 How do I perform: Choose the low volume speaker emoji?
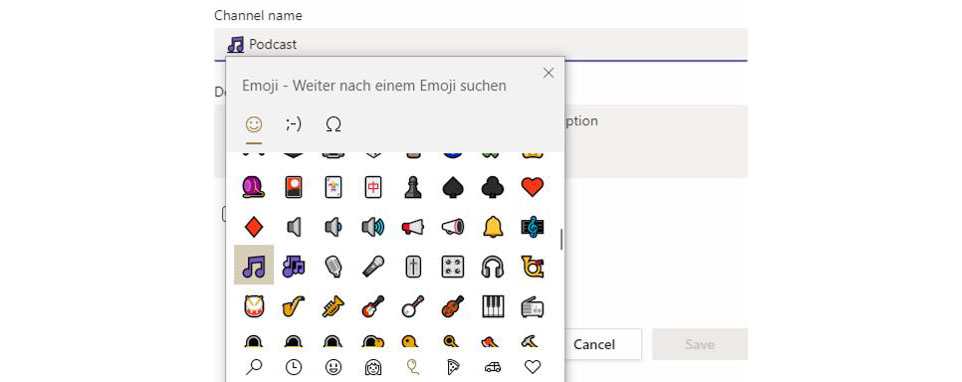coord(333,227)
